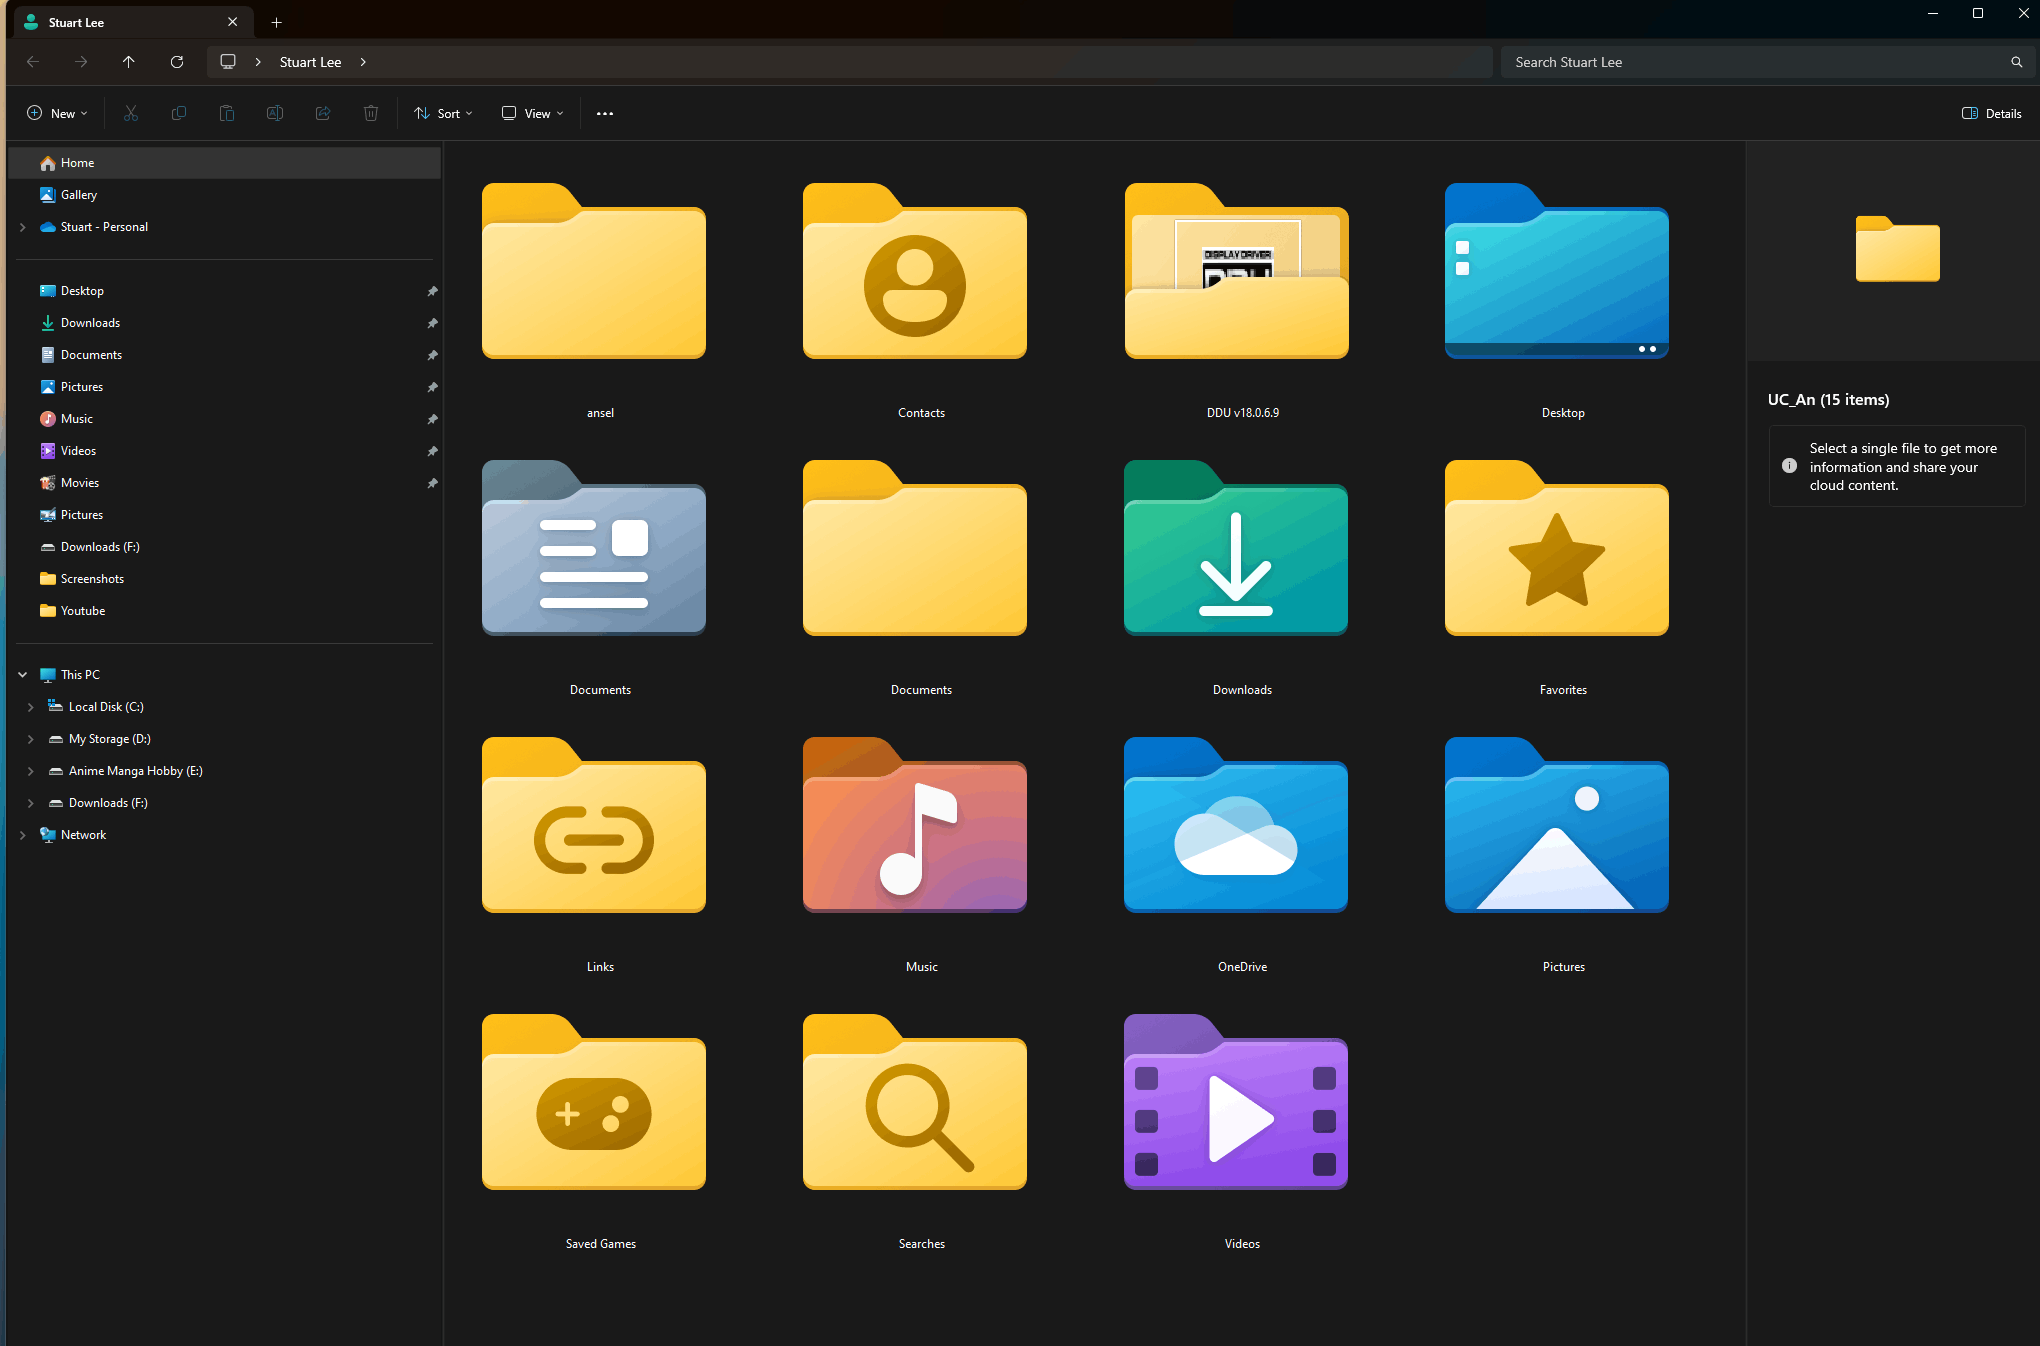2040x1346 pixels.
Task: Open the See more ellipsis menu
Action: [605, 113]
